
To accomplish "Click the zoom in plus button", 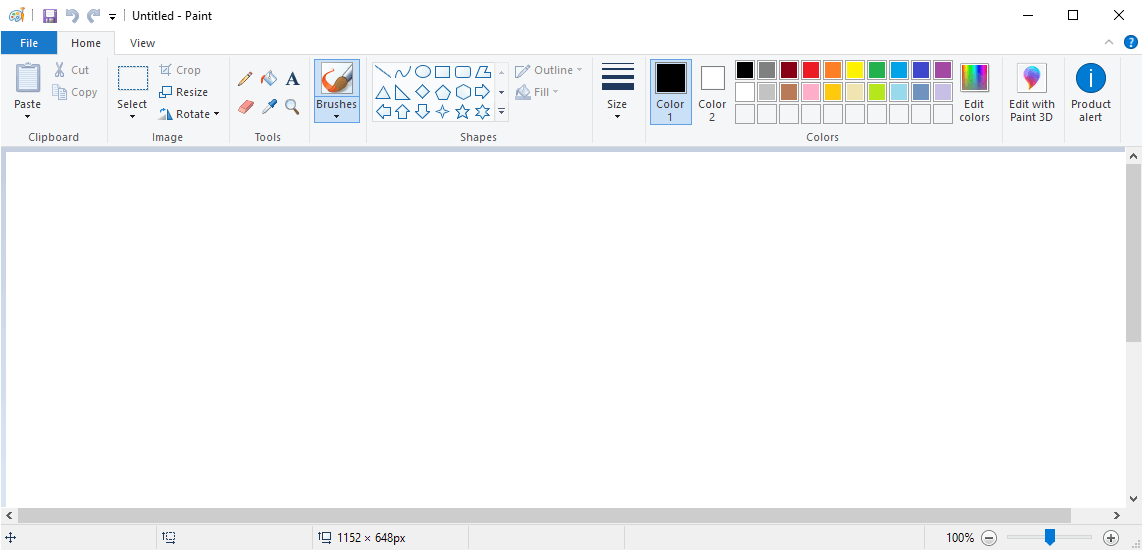I will [x=1110, y=538].
